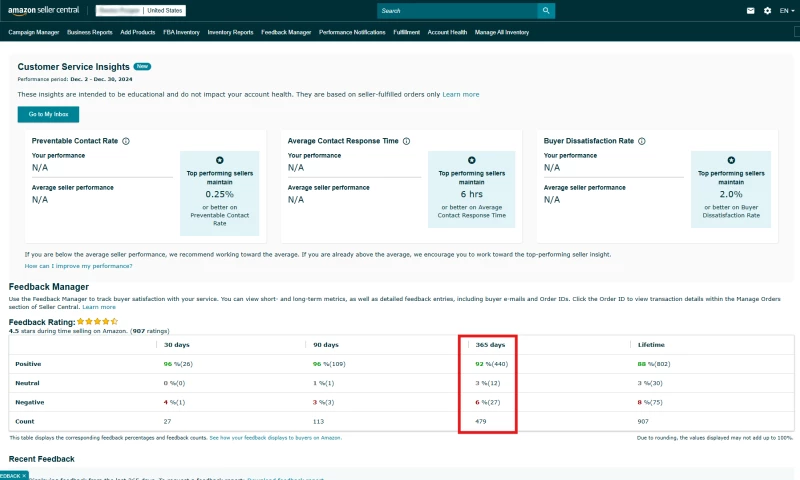Expand the EN language dropdown
The height and width of the screenshot is (480, 800).
[x=787, y=11]
